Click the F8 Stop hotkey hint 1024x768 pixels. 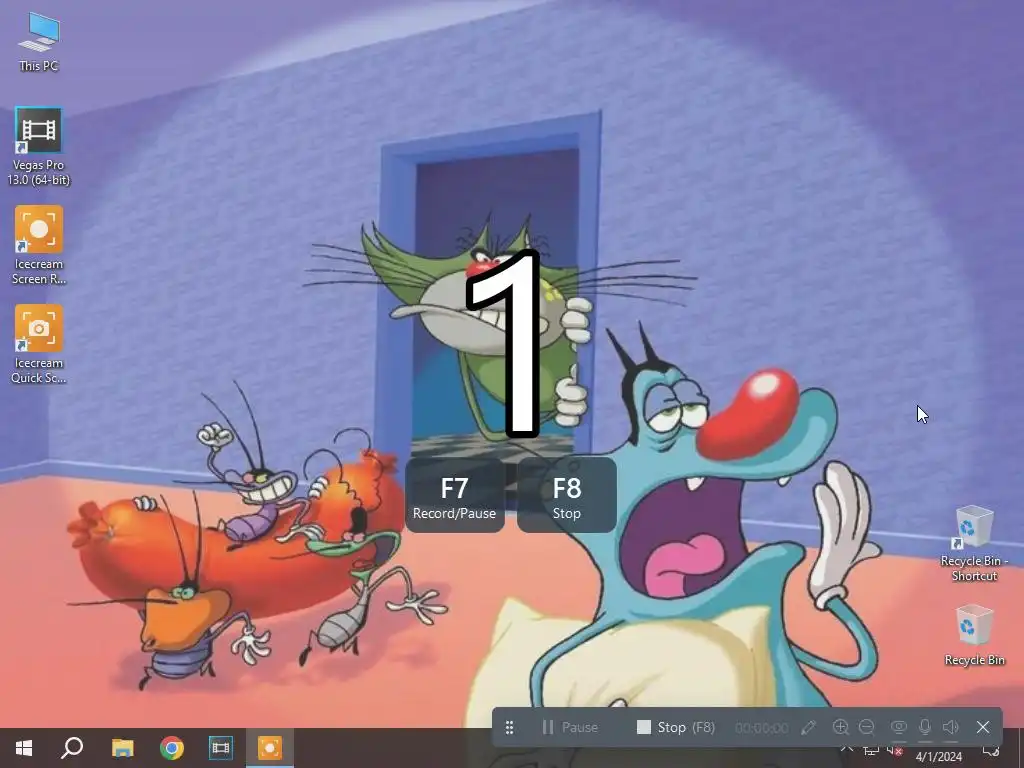[x=567, y=496]
